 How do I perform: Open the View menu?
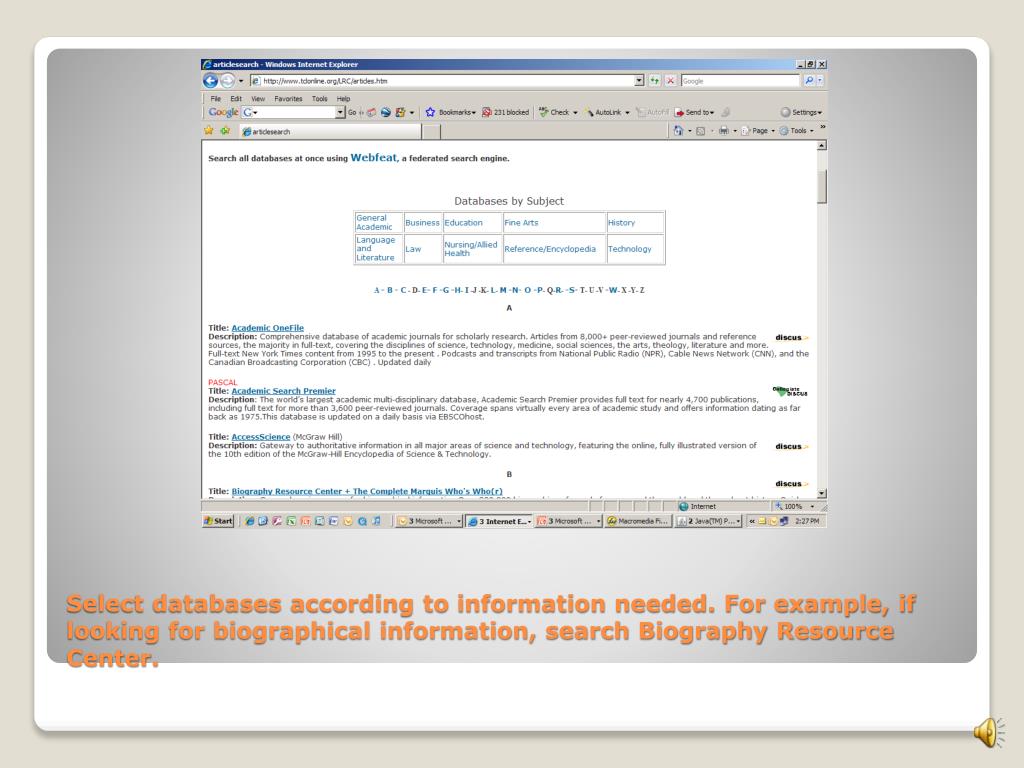click(x=258, y=99)
